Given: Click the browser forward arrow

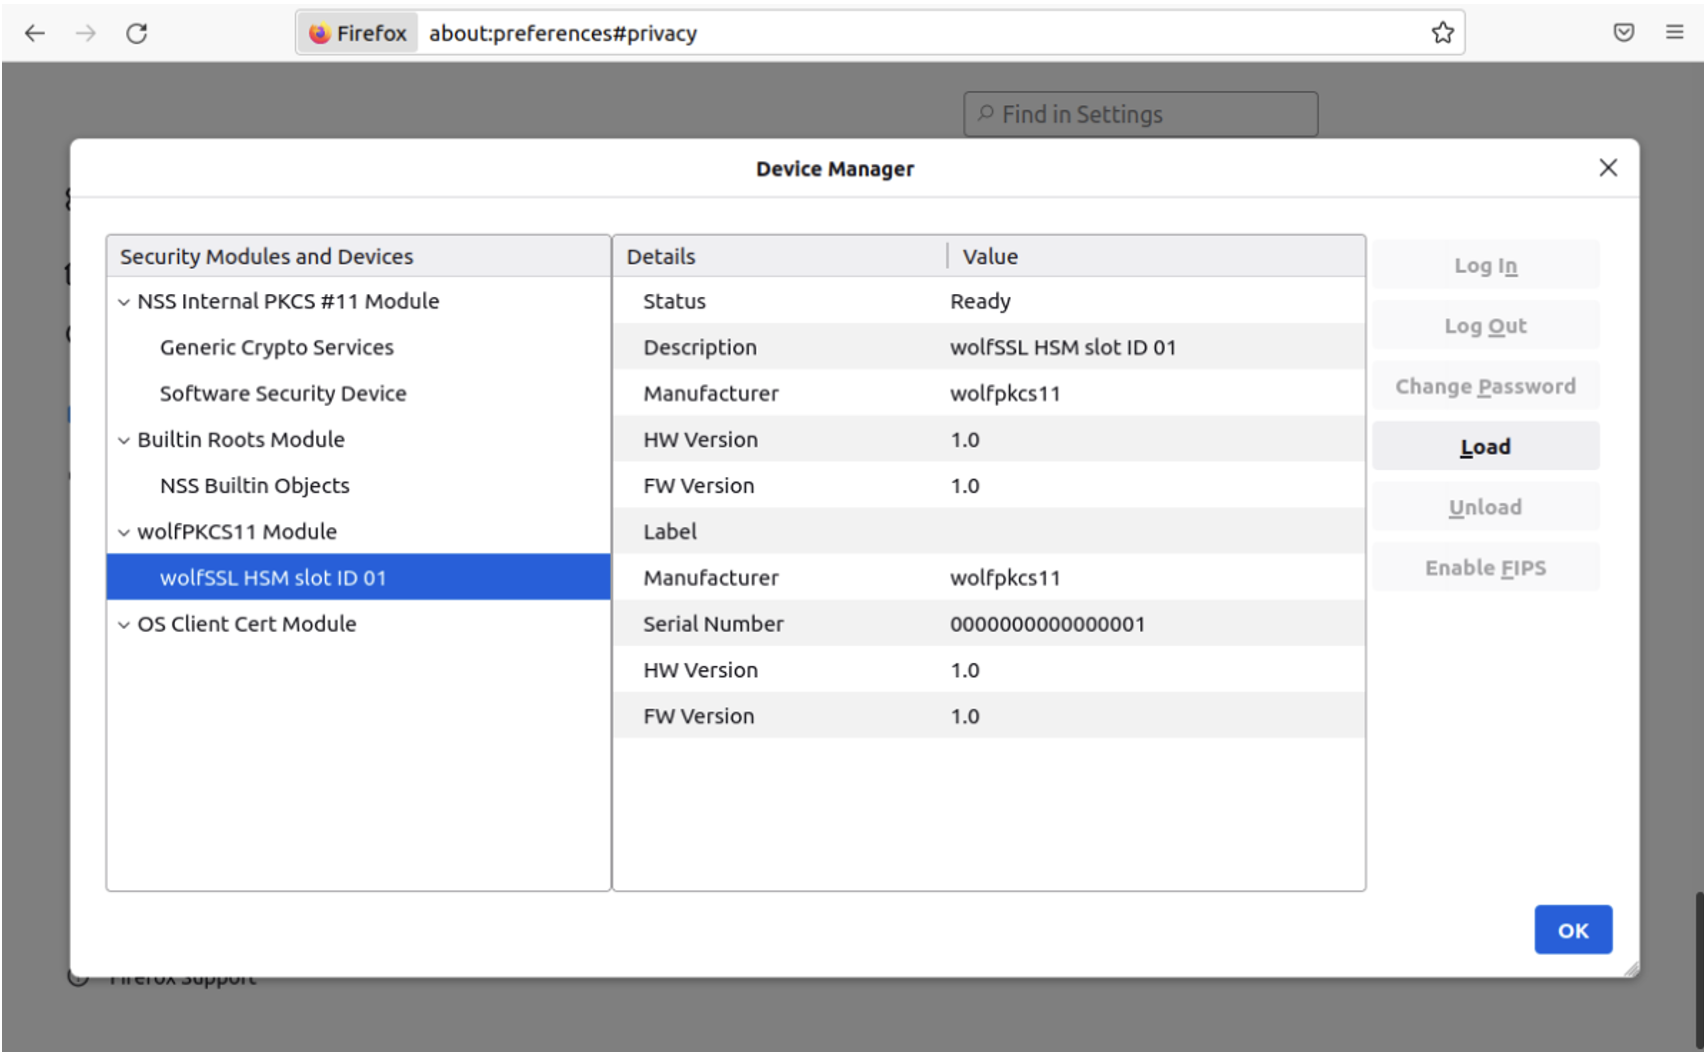Looking at the screenshot, I should (86, 33).
